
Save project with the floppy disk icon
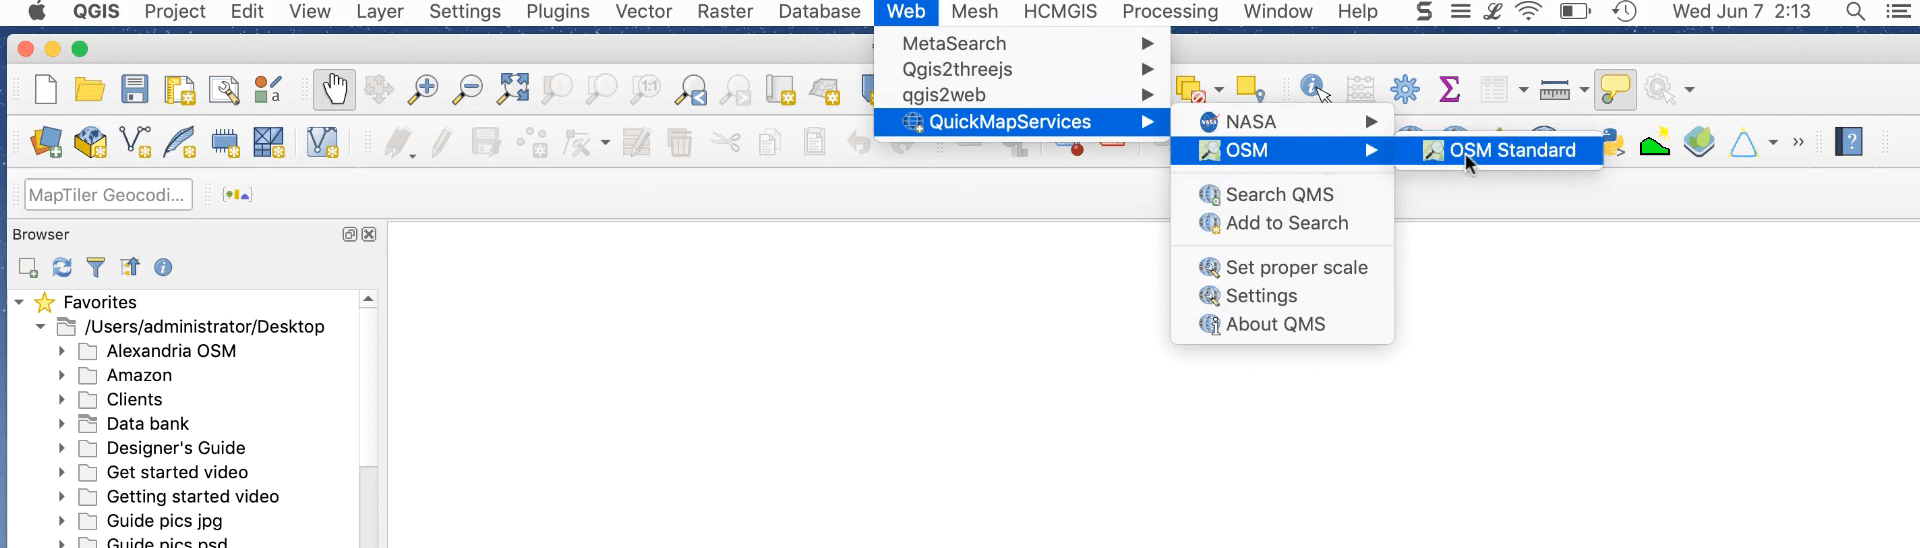tap(134, 90)
